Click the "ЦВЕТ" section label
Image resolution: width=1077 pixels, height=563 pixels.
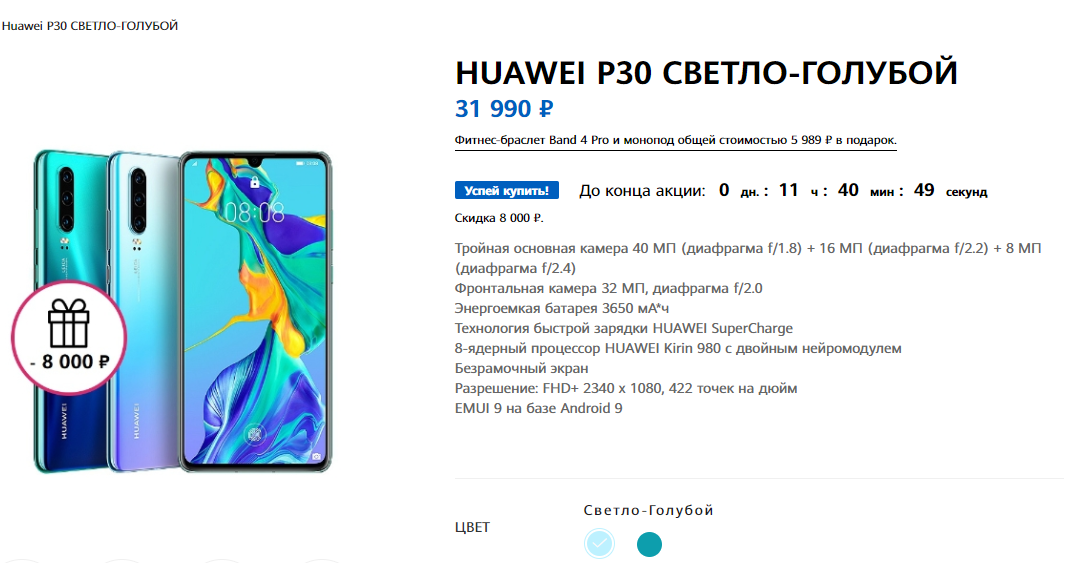click(473, 527)
